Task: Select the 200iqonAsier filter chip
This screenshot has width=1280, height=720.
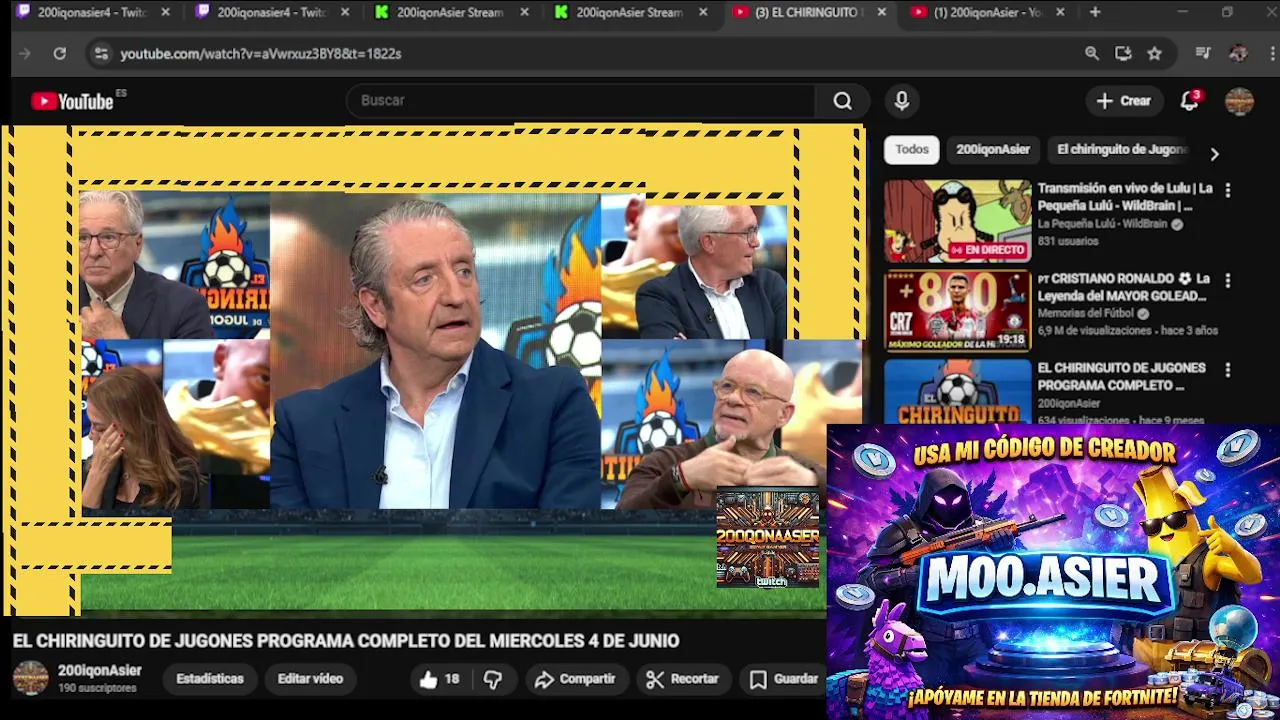Action: (993, 149)
